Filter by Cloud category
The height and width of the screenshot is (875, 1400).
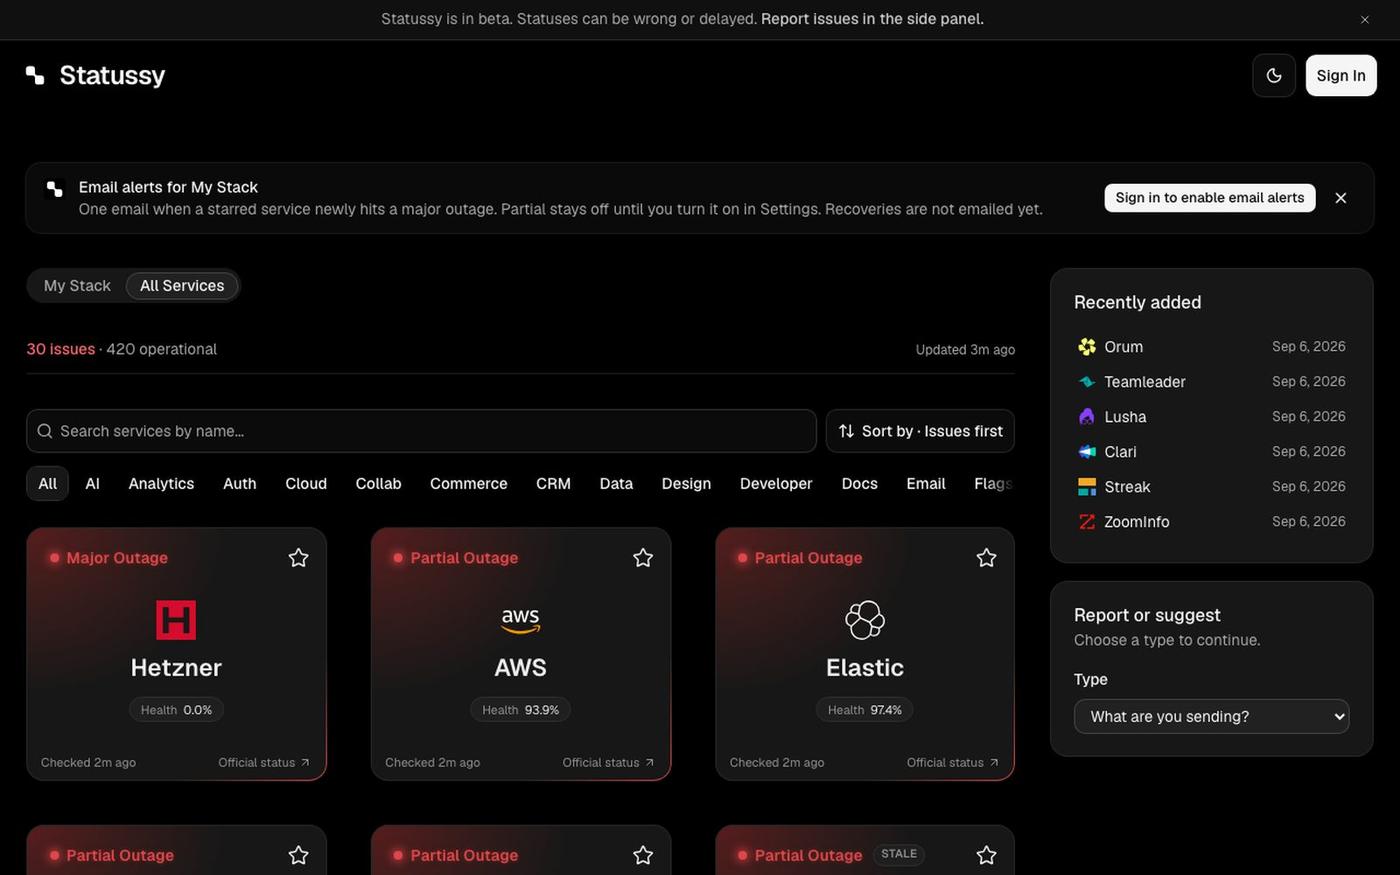click(x=306, y=483)
